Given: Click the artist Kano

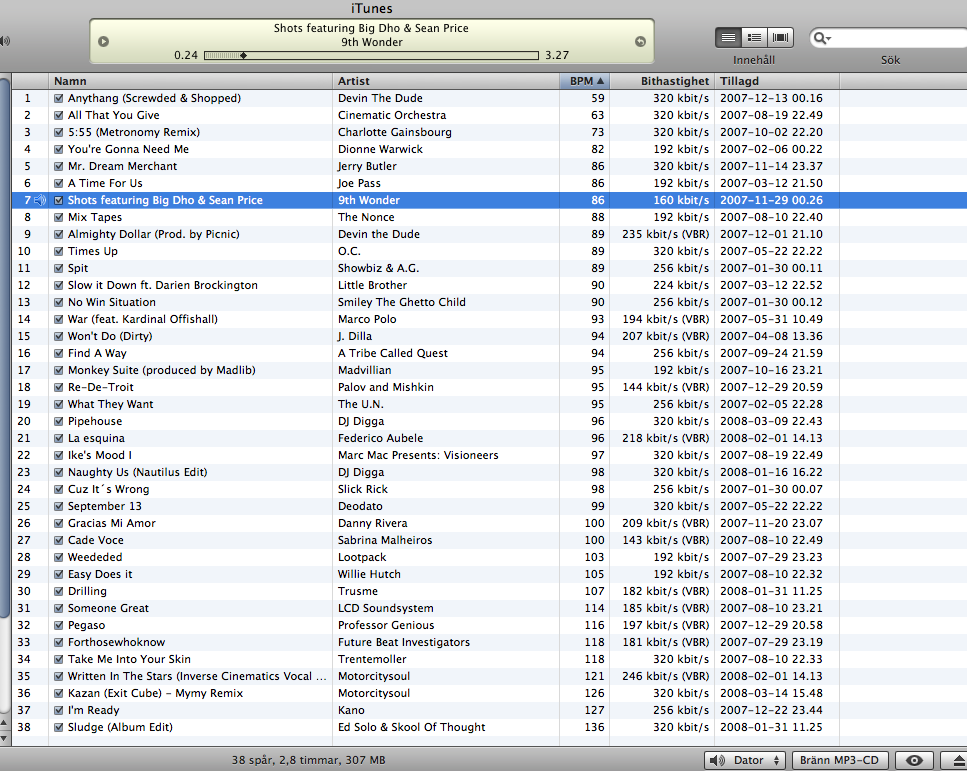Looking at the screenshot, I should 351,710.
